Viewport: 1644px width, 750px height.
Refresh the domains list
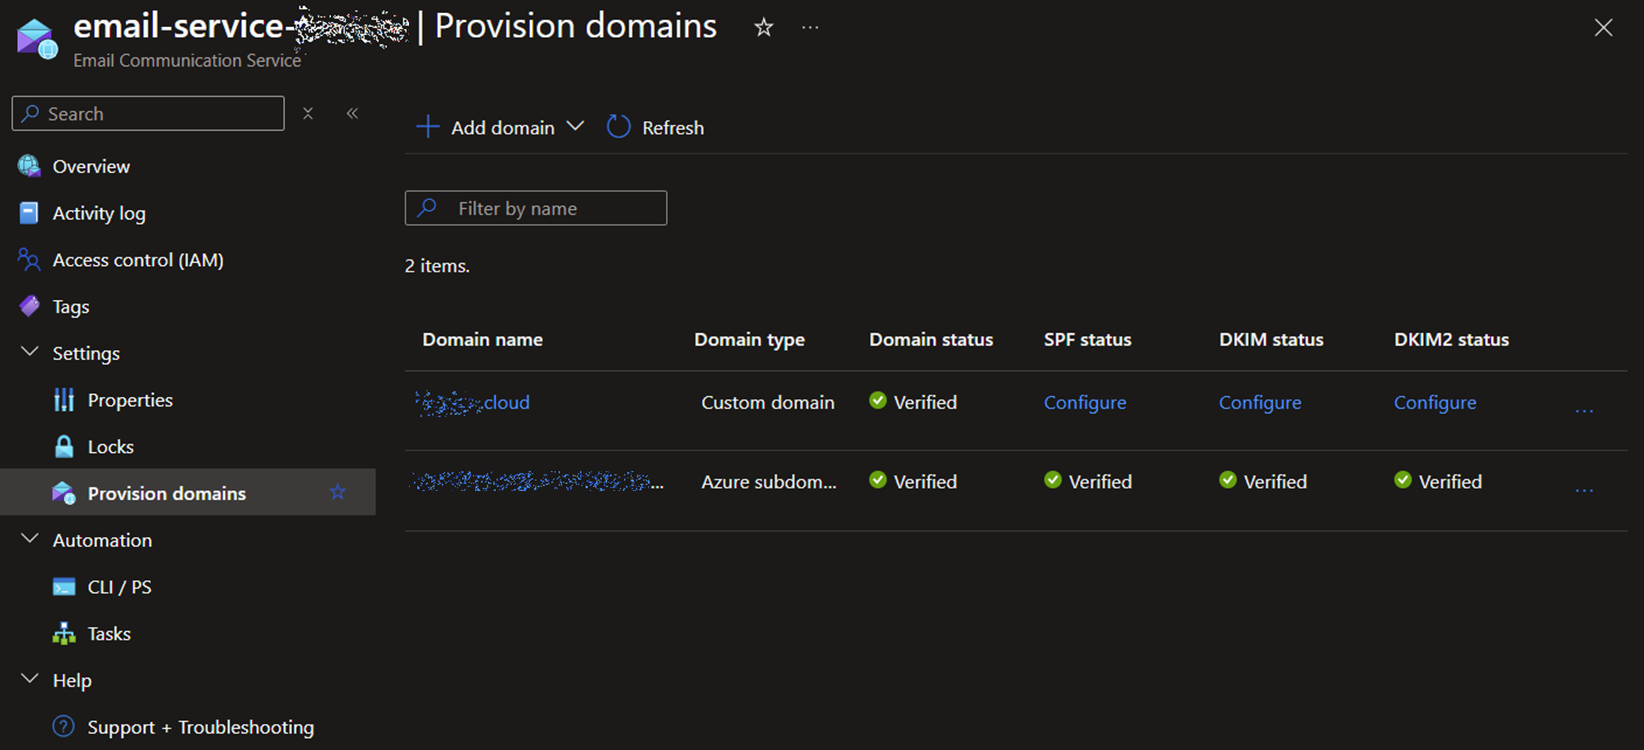point(655,127)
